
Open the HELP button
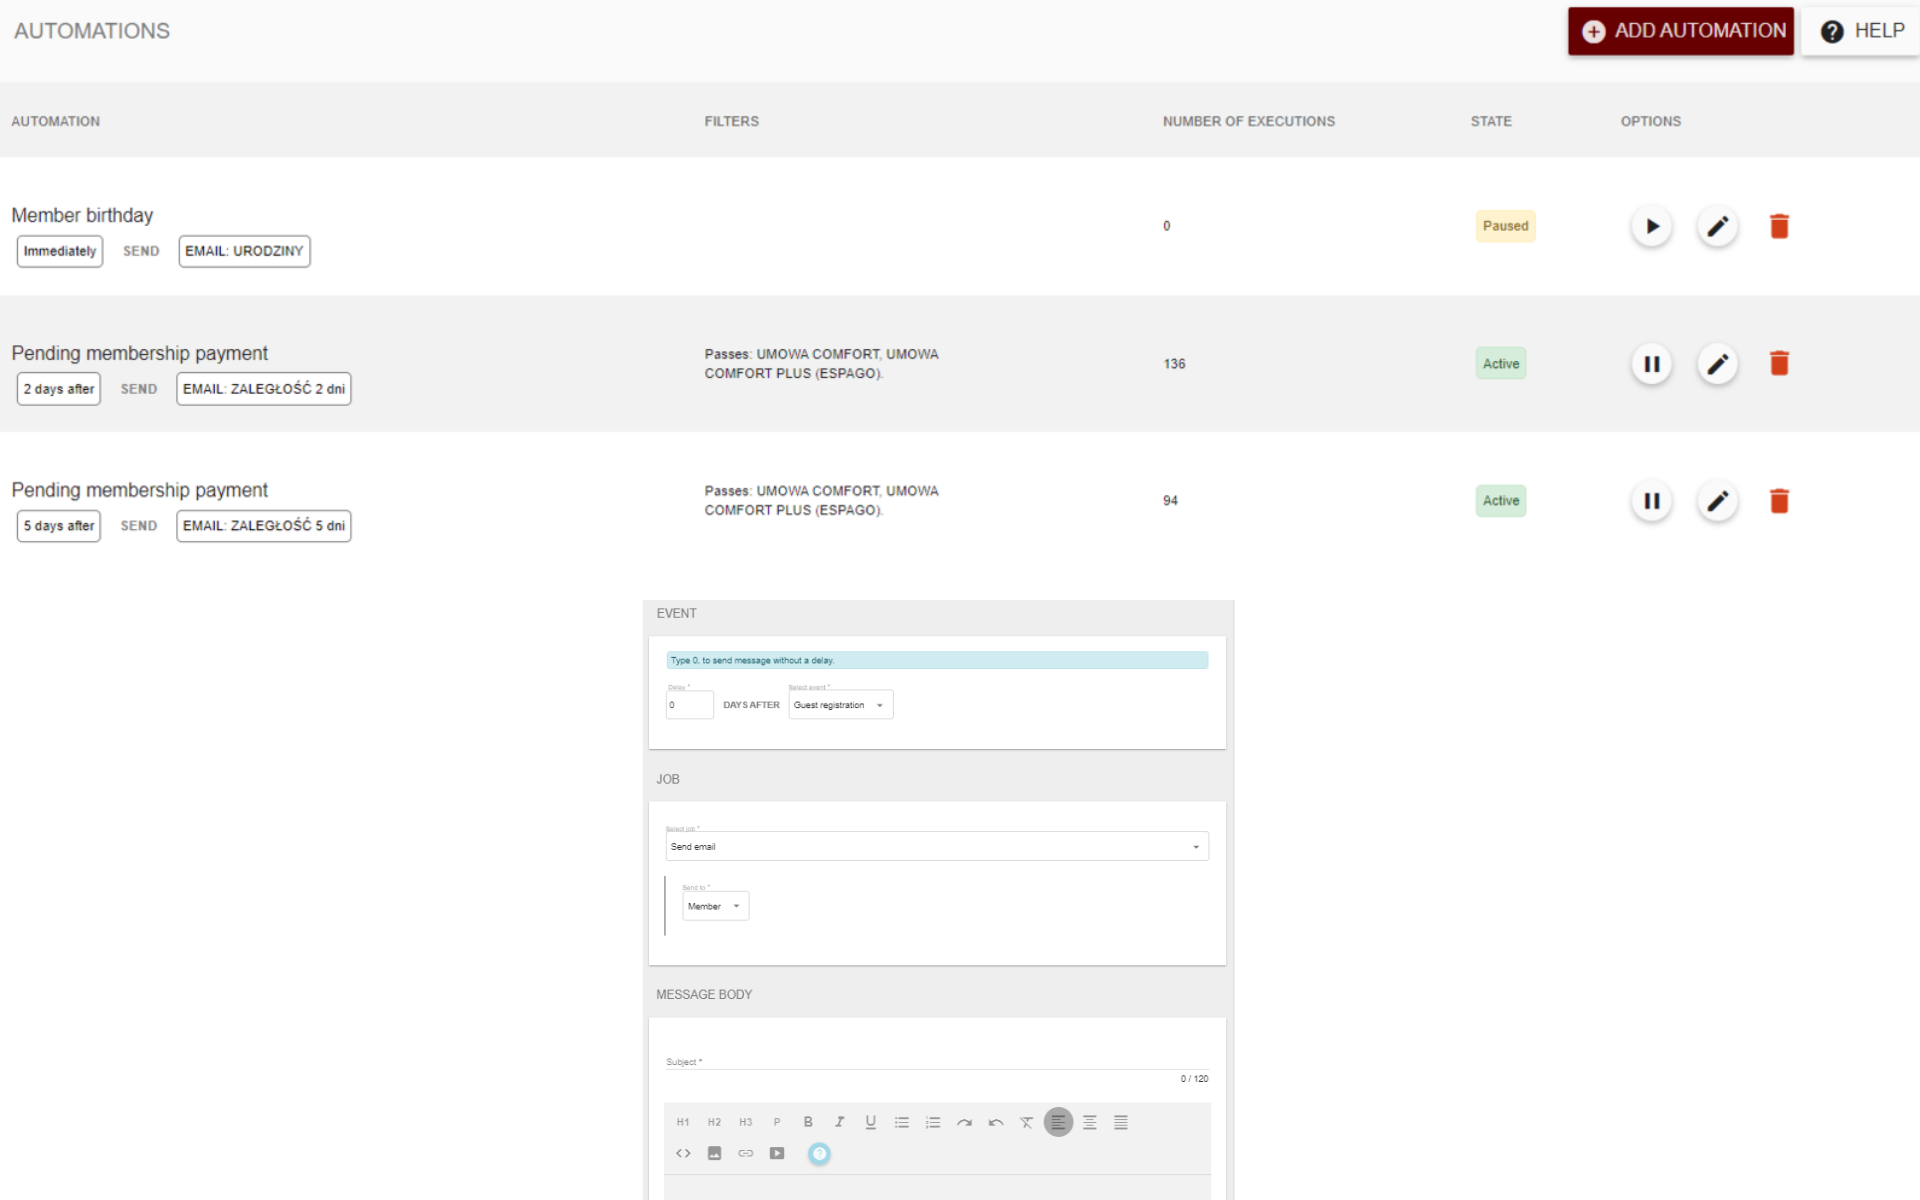1862,31
